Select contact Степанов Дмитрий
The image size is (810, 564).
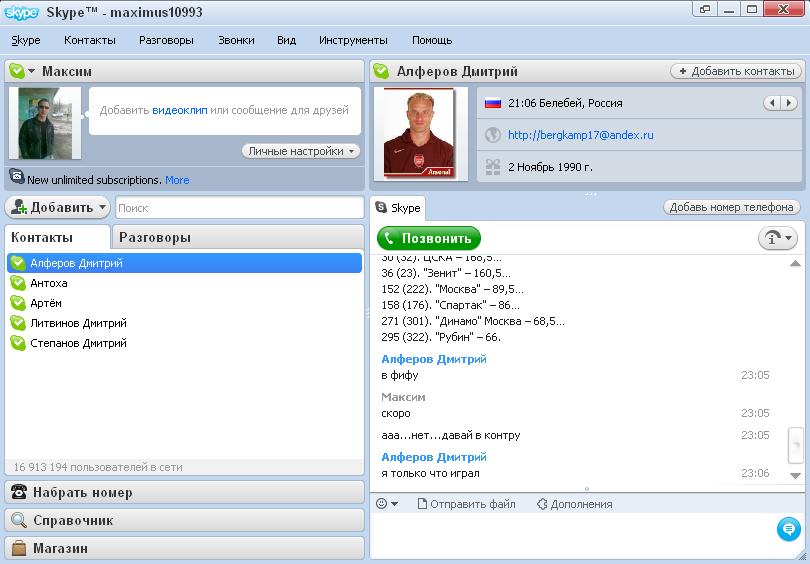pos(184,343)
